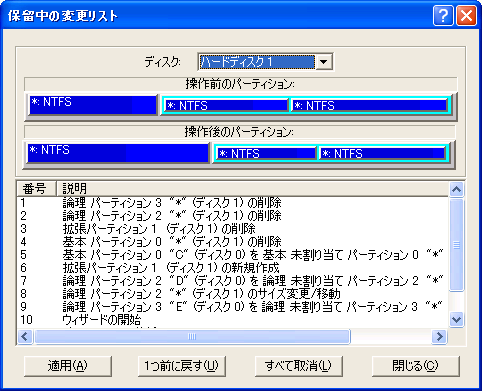Click middle logical NTFS partition in 操作前
Screen dimensions: 482x391
click(x=227, y=105)
